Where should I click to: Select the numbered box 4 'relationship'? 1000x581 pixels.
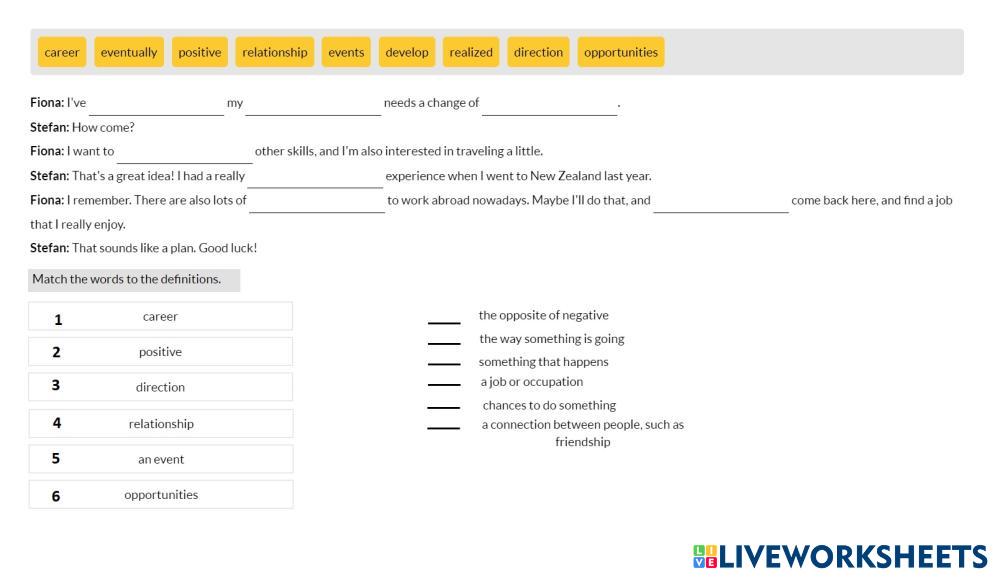coord(161,424)
